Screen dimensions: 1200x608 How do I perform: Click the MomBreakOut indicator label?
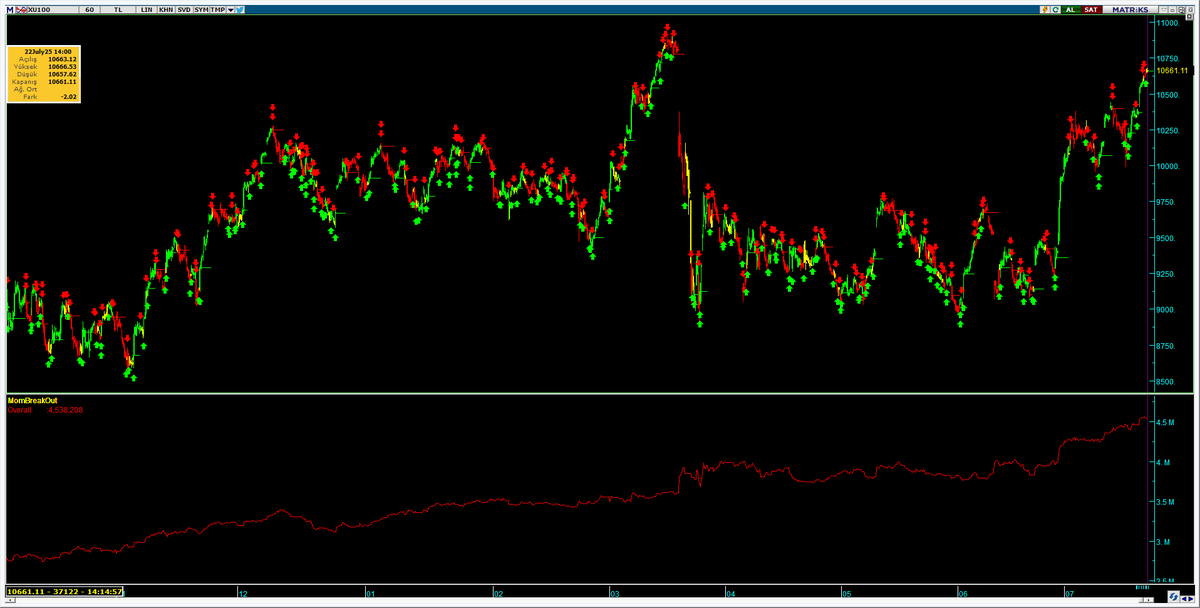[33, 400]
